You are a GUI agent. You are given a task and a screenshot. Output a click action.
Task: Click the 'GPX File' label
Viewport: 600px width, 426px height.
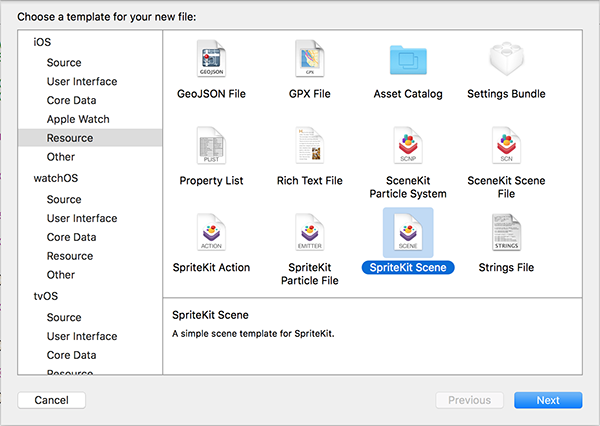pos(310,94)
